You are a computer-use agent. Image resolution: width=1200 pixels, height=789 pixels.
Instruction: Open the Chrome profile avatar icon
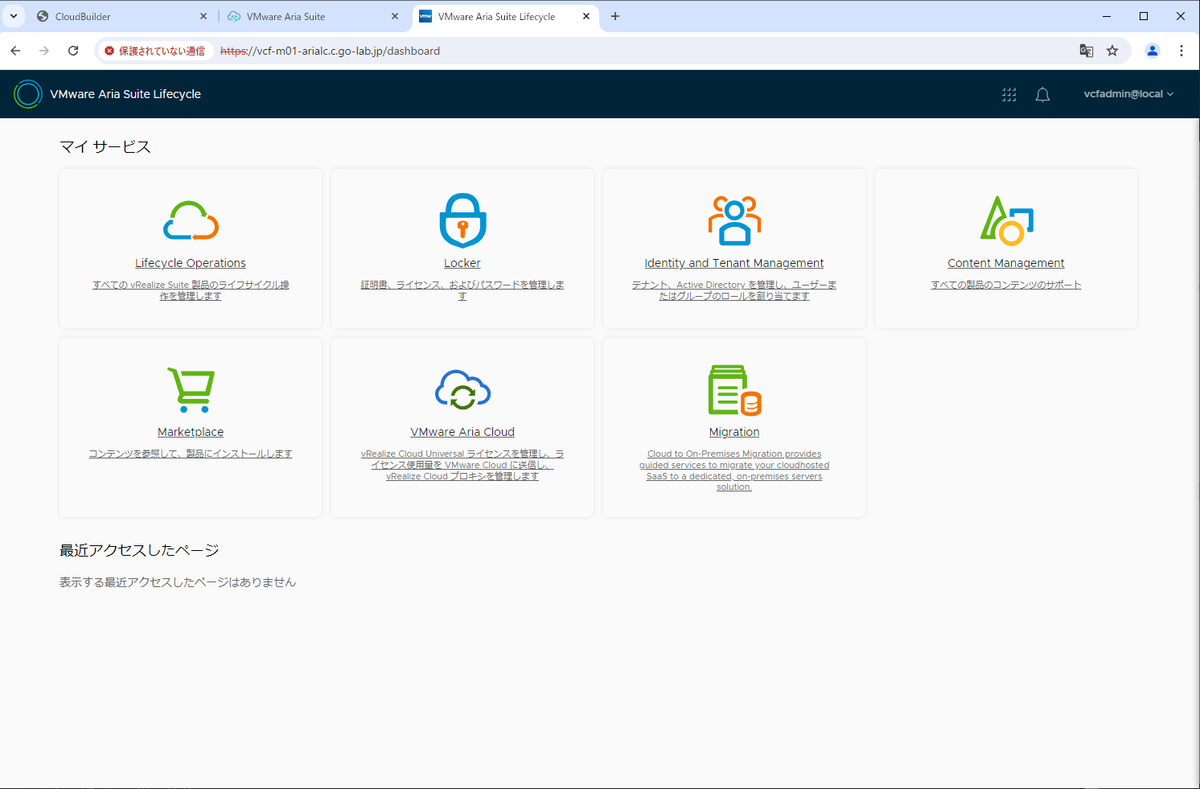[x=1152, y=50]
